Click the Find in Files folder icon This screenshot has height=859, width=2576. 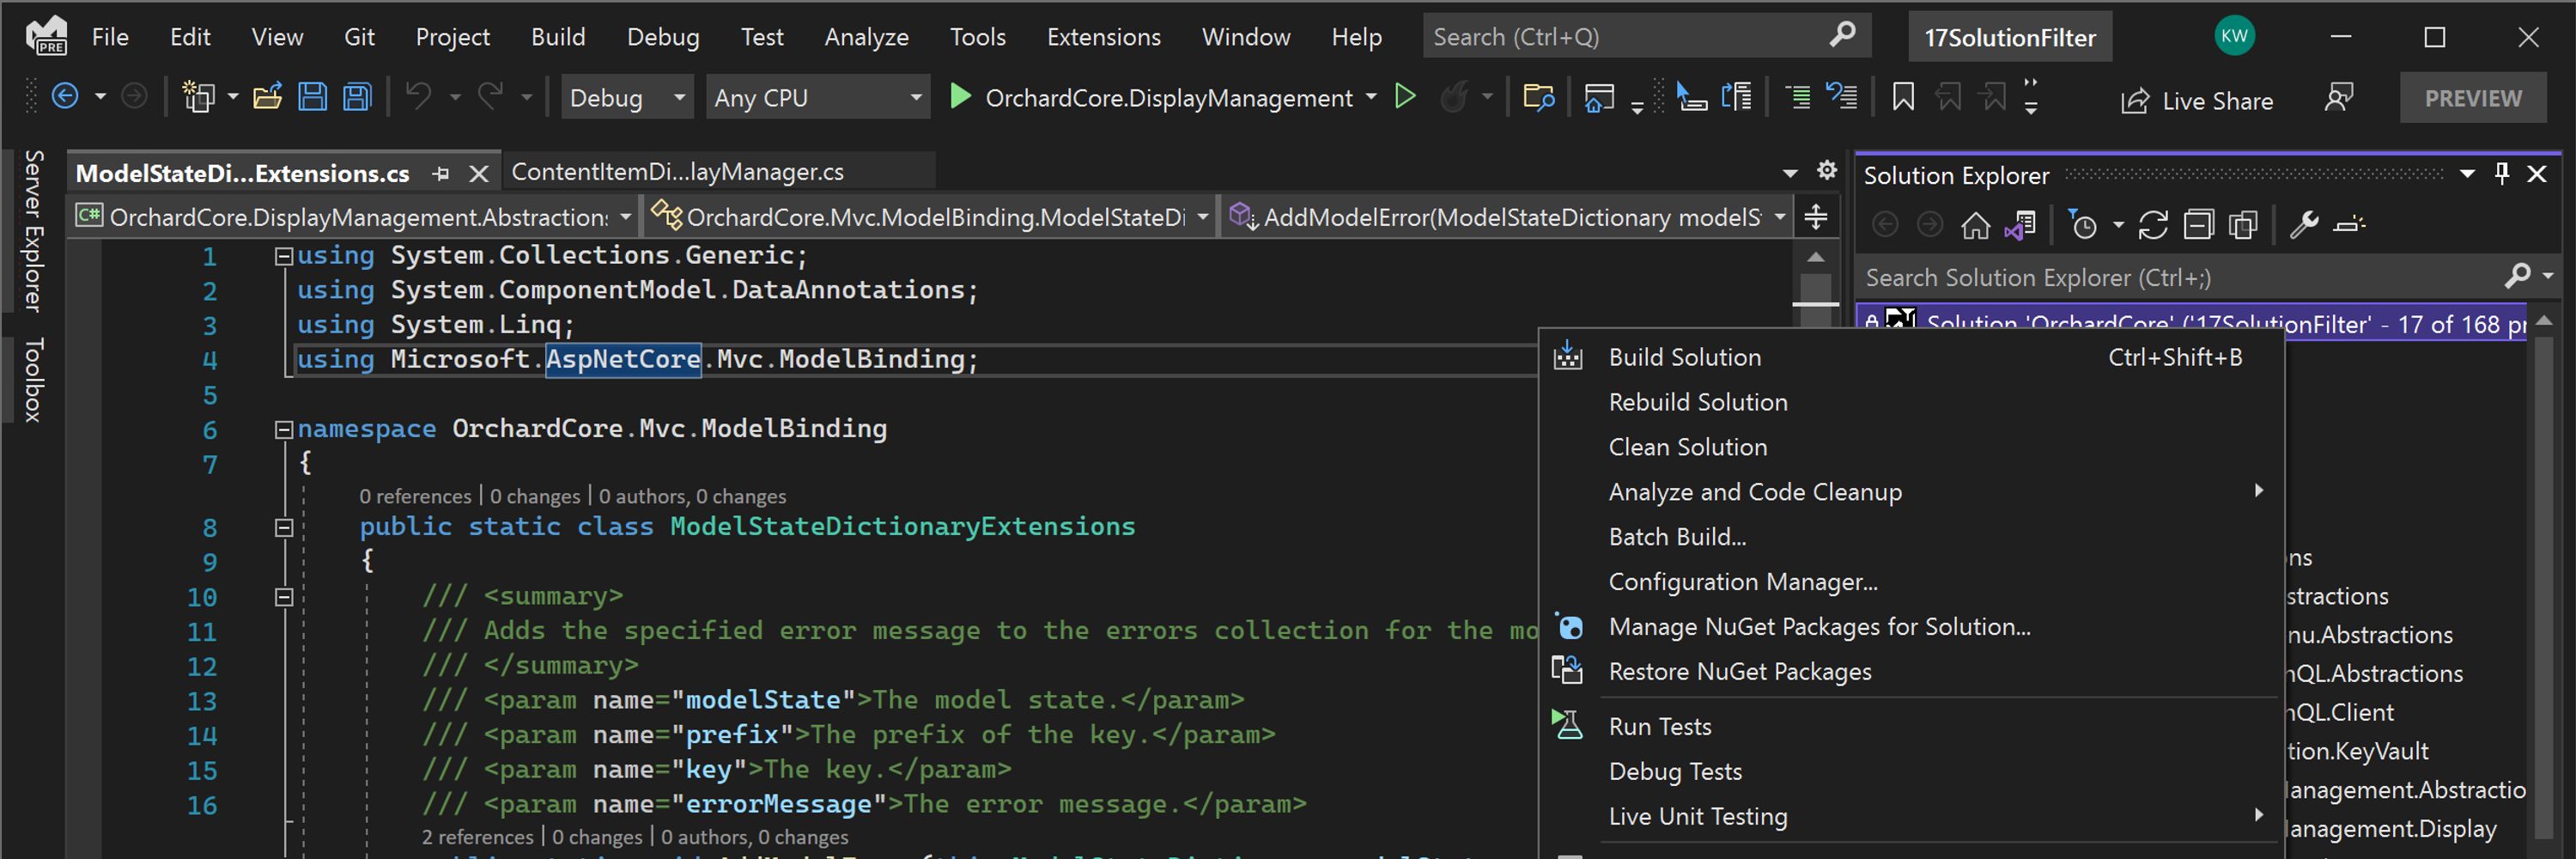point(1538,97)
